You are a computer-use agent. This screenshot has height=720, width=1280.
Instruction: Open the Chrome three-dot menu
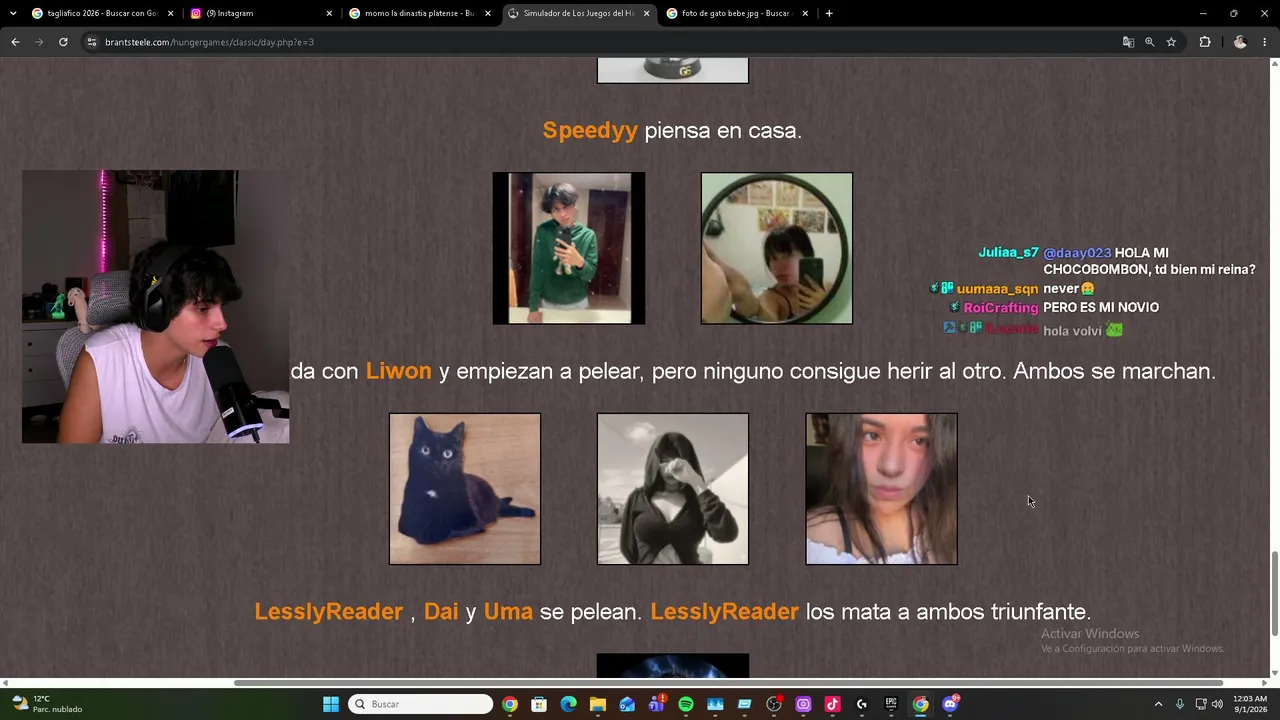click(1265, 42)
